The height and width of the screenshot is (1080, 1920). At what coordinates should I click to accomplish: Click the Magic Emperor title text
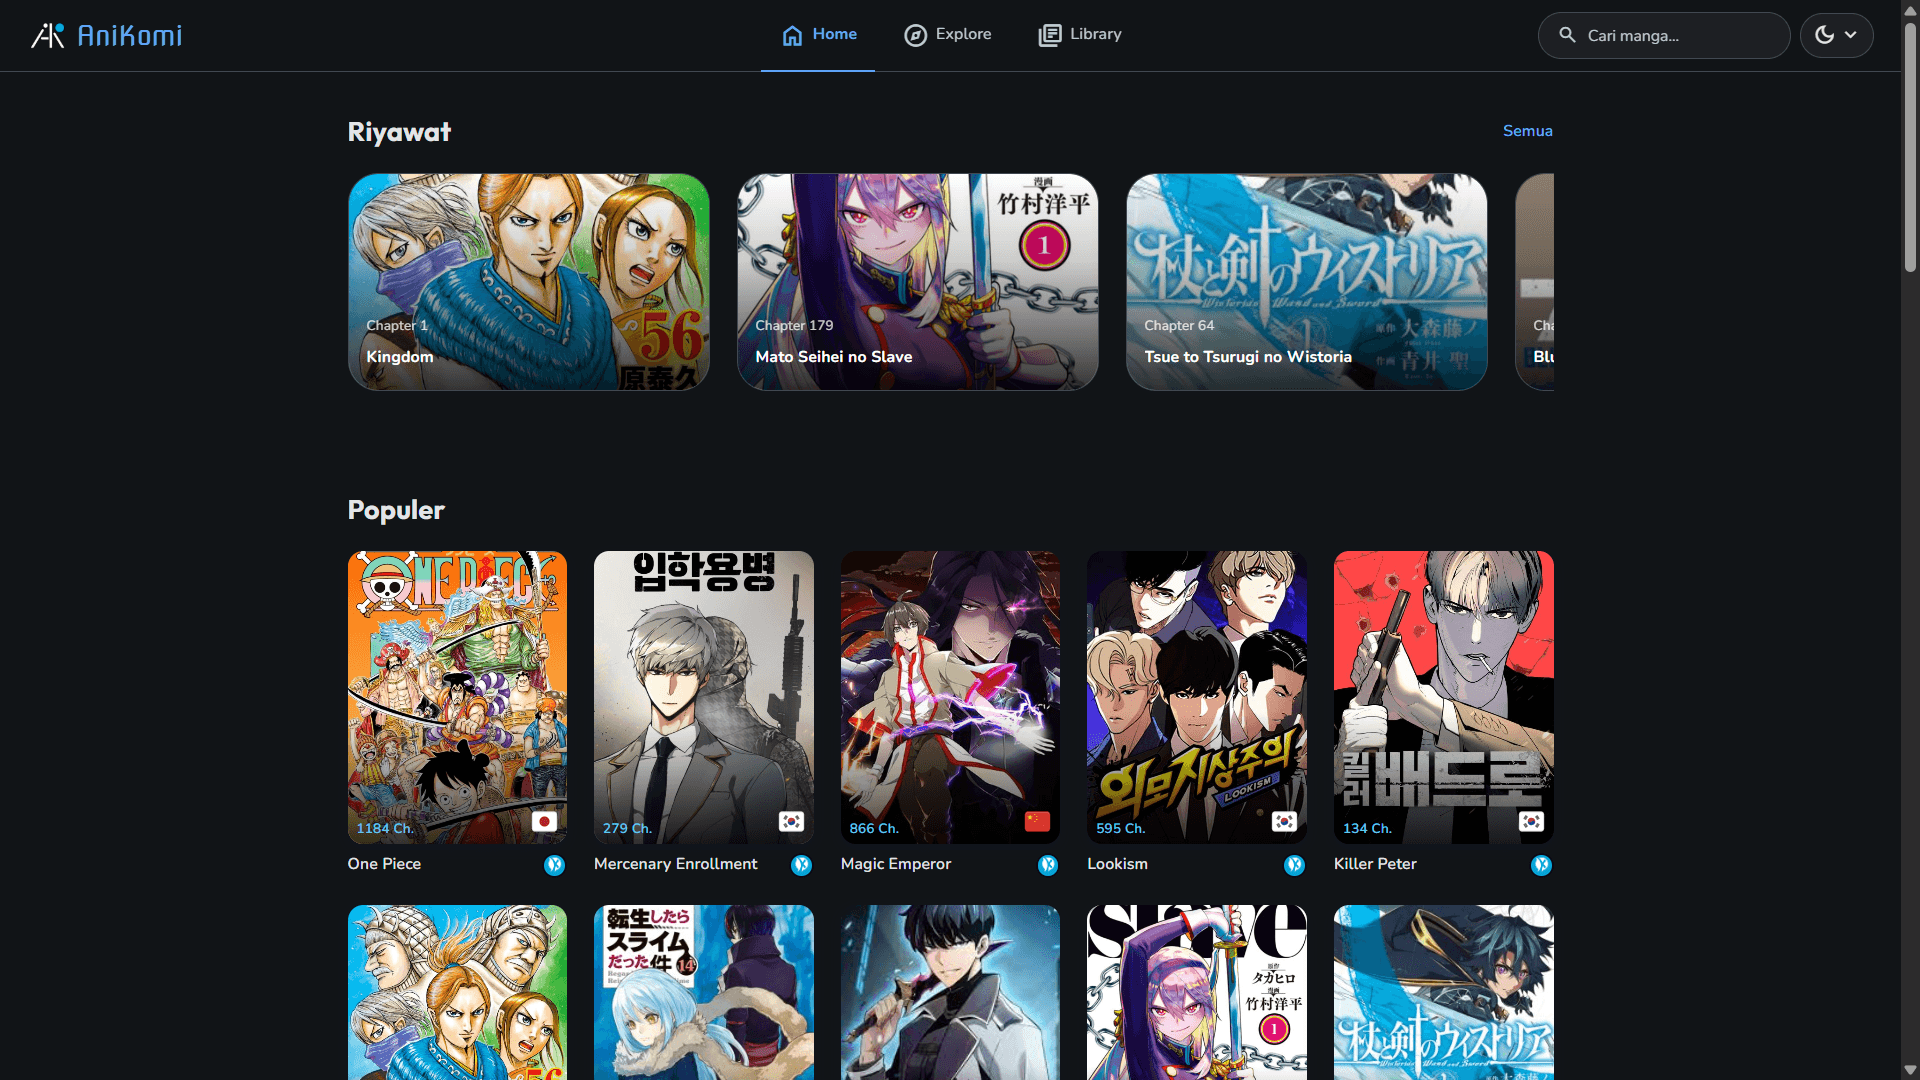click(x=895, y=864)
